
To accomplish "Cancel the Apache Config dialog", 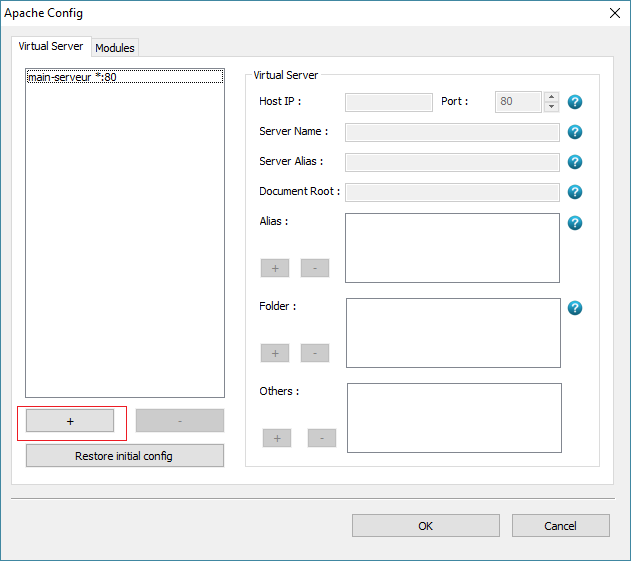I will click(x=560, y=526).
